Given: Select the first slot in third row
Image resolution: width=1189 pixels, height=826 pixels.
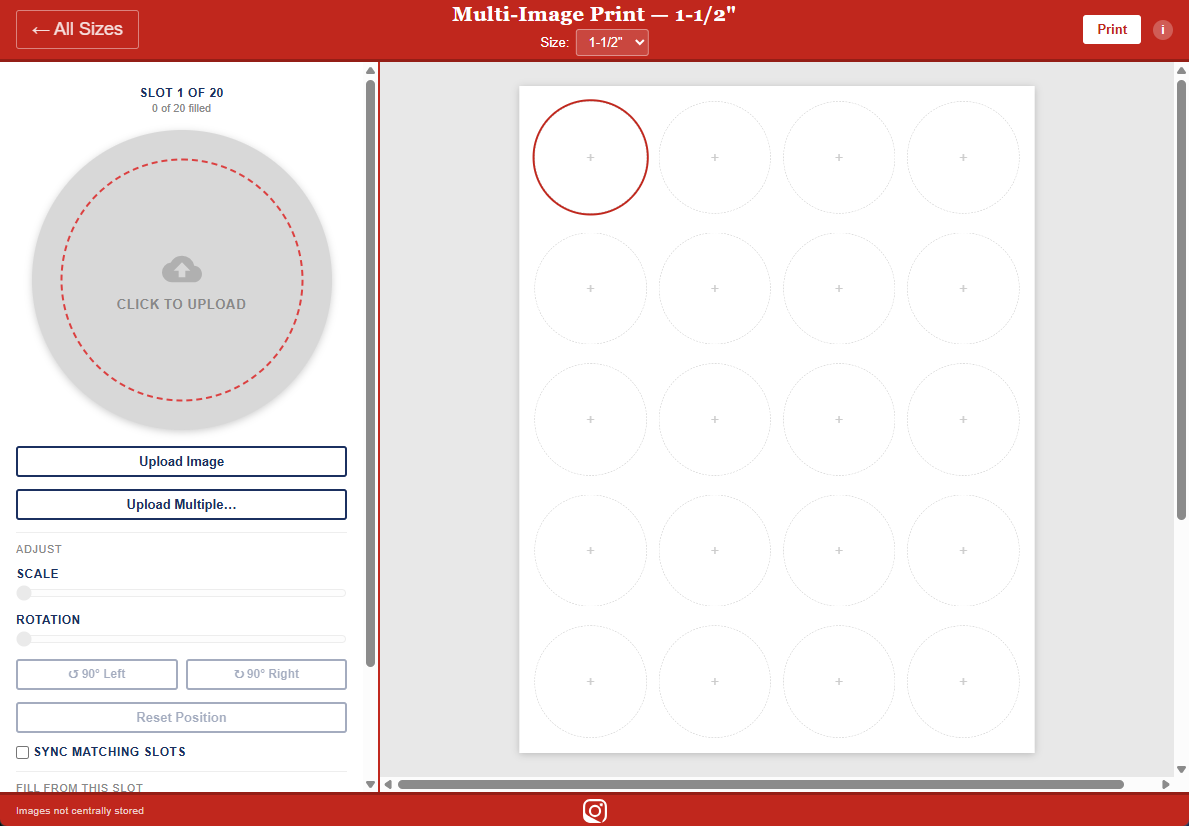Looking at the screenshot, I should click(591, 419).
